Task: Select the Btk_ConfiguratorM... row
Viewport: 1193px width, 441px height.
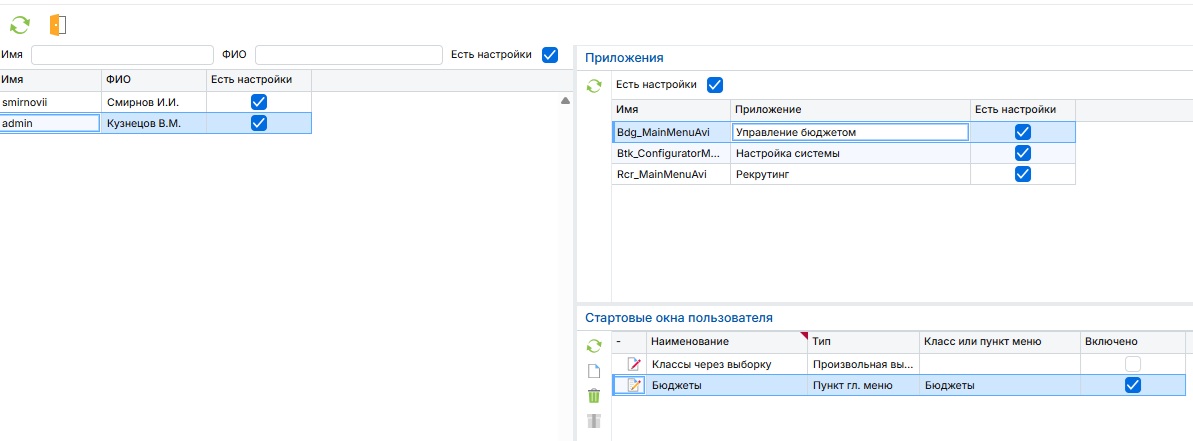Action: 844,153
